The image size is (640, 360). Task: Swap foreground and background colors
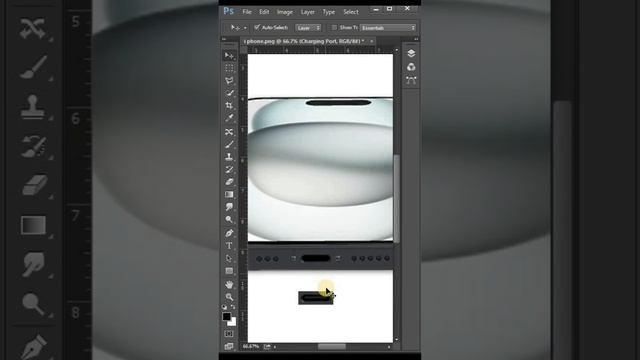(233, 307)
